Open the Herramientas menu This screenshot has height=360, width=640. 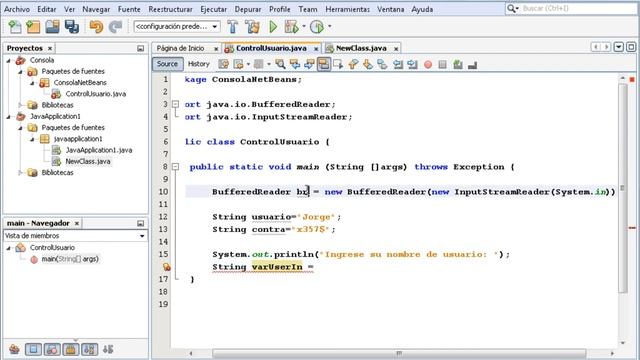(348, 9)
